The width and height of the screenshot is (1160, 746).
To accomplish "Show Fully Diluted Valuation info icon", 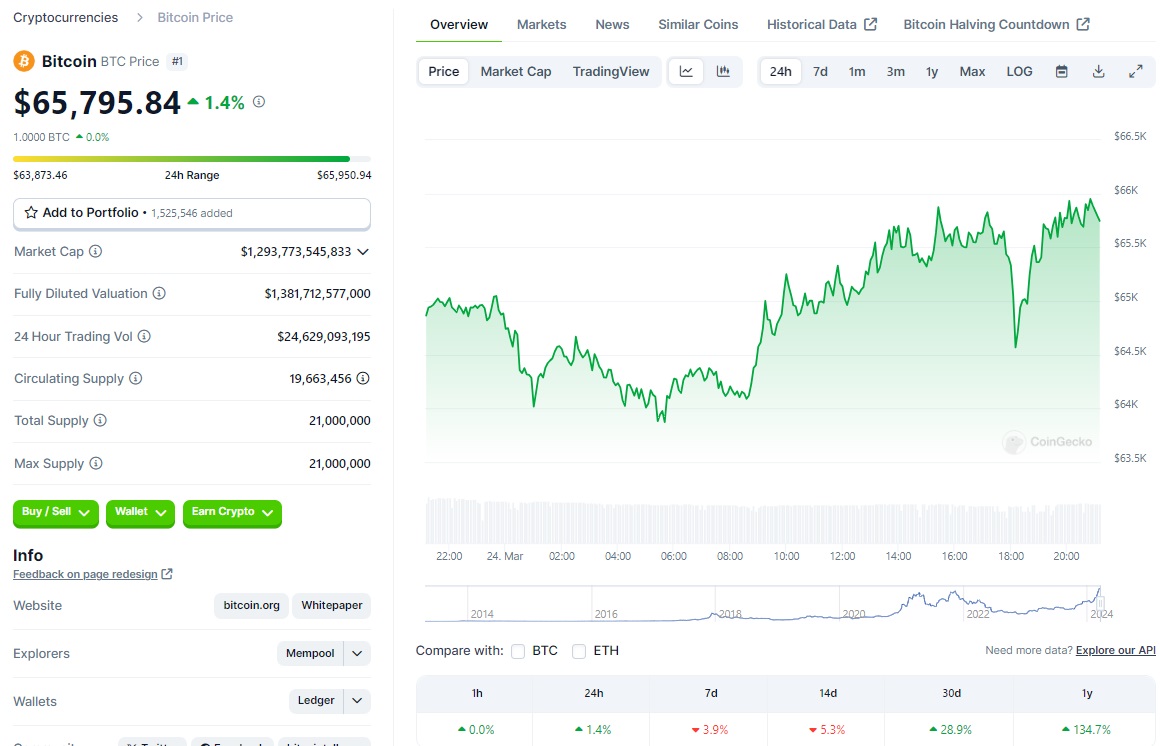I will [159, 294].
